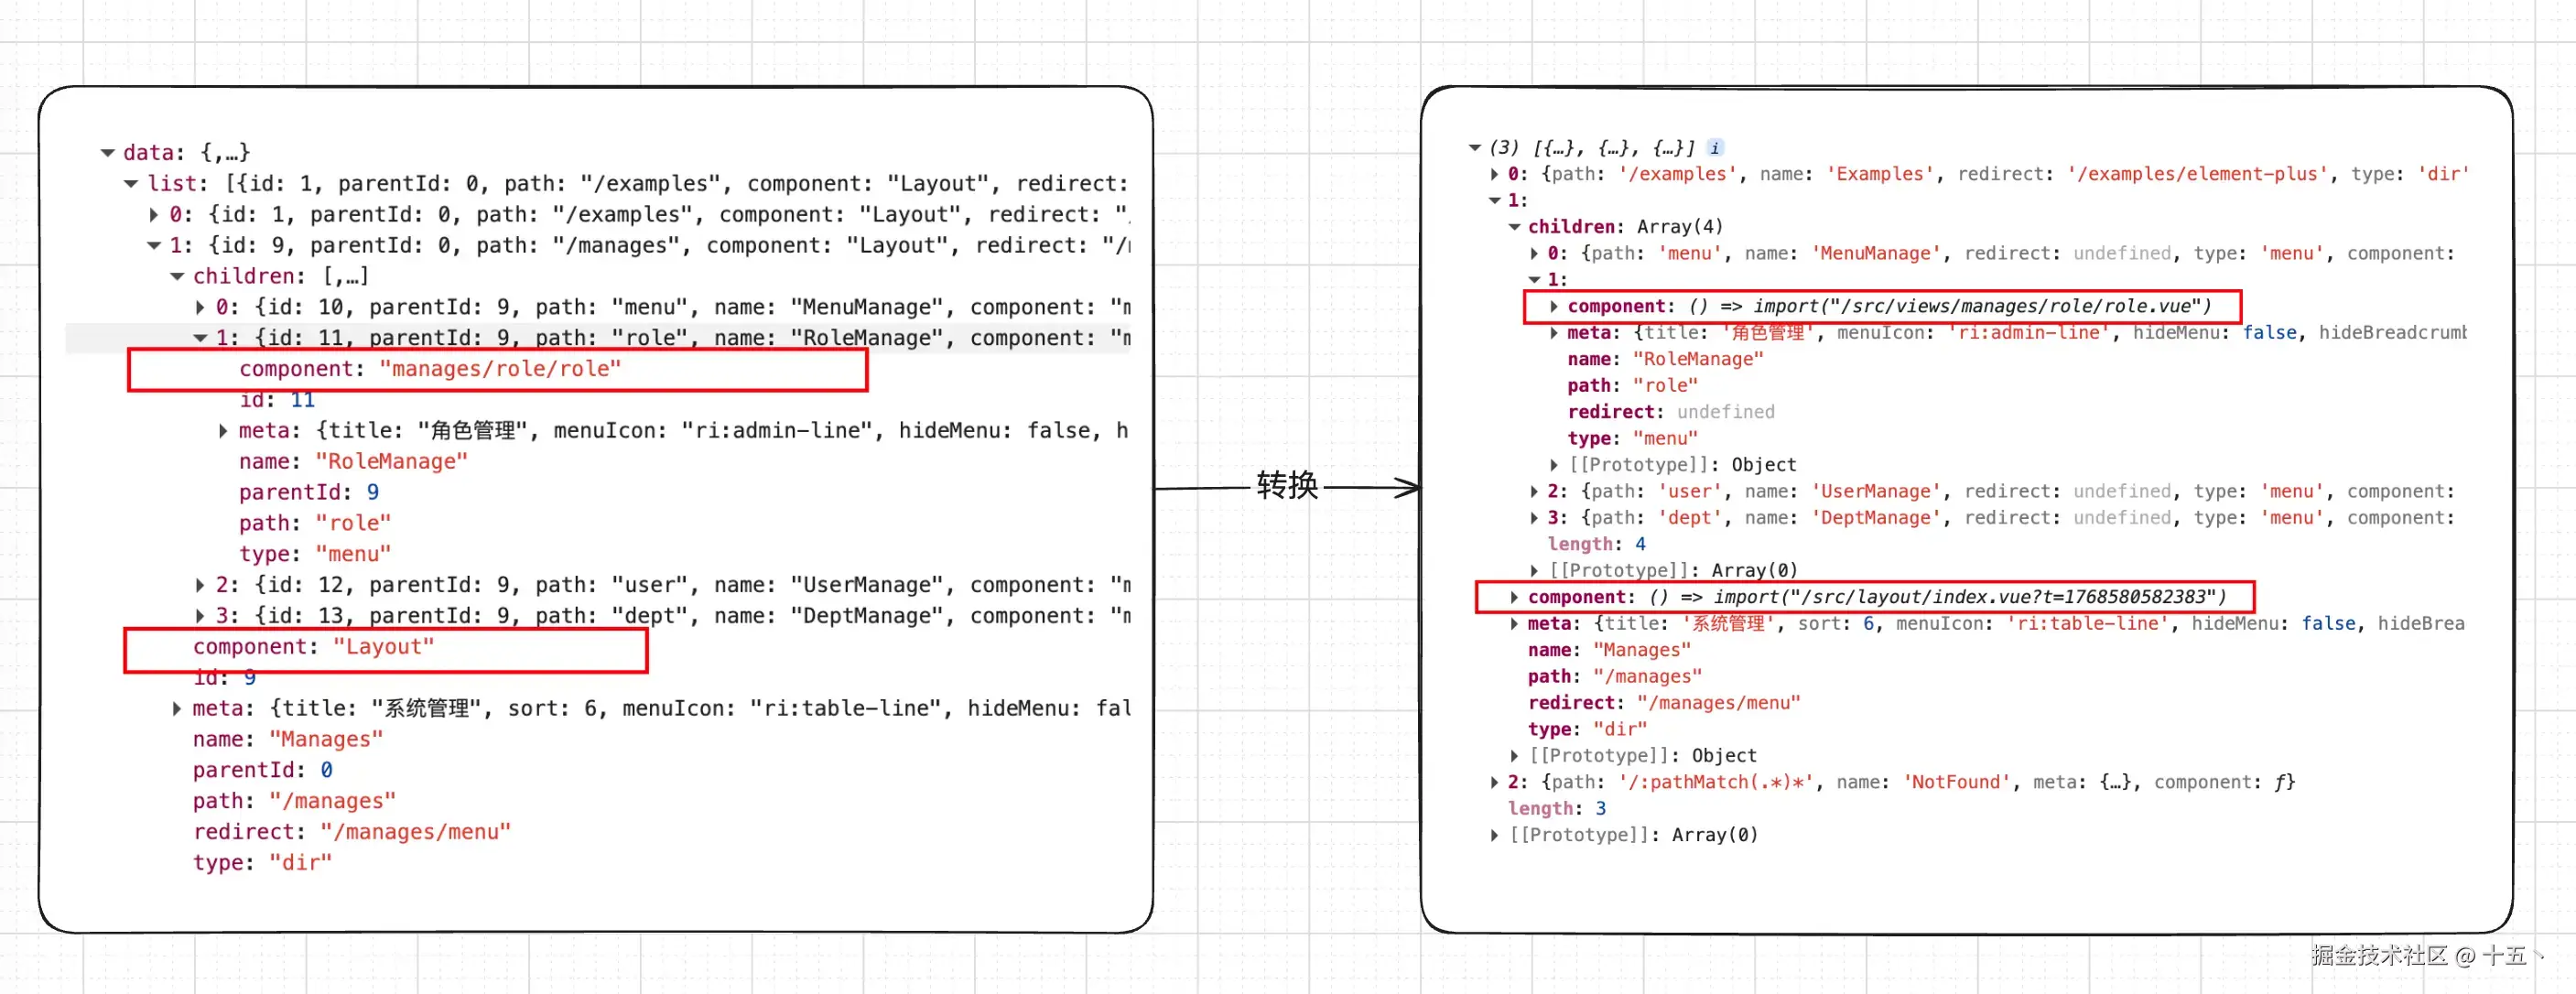Expand [[Prototype]]: Object under RoleManage

(1554, 465)
